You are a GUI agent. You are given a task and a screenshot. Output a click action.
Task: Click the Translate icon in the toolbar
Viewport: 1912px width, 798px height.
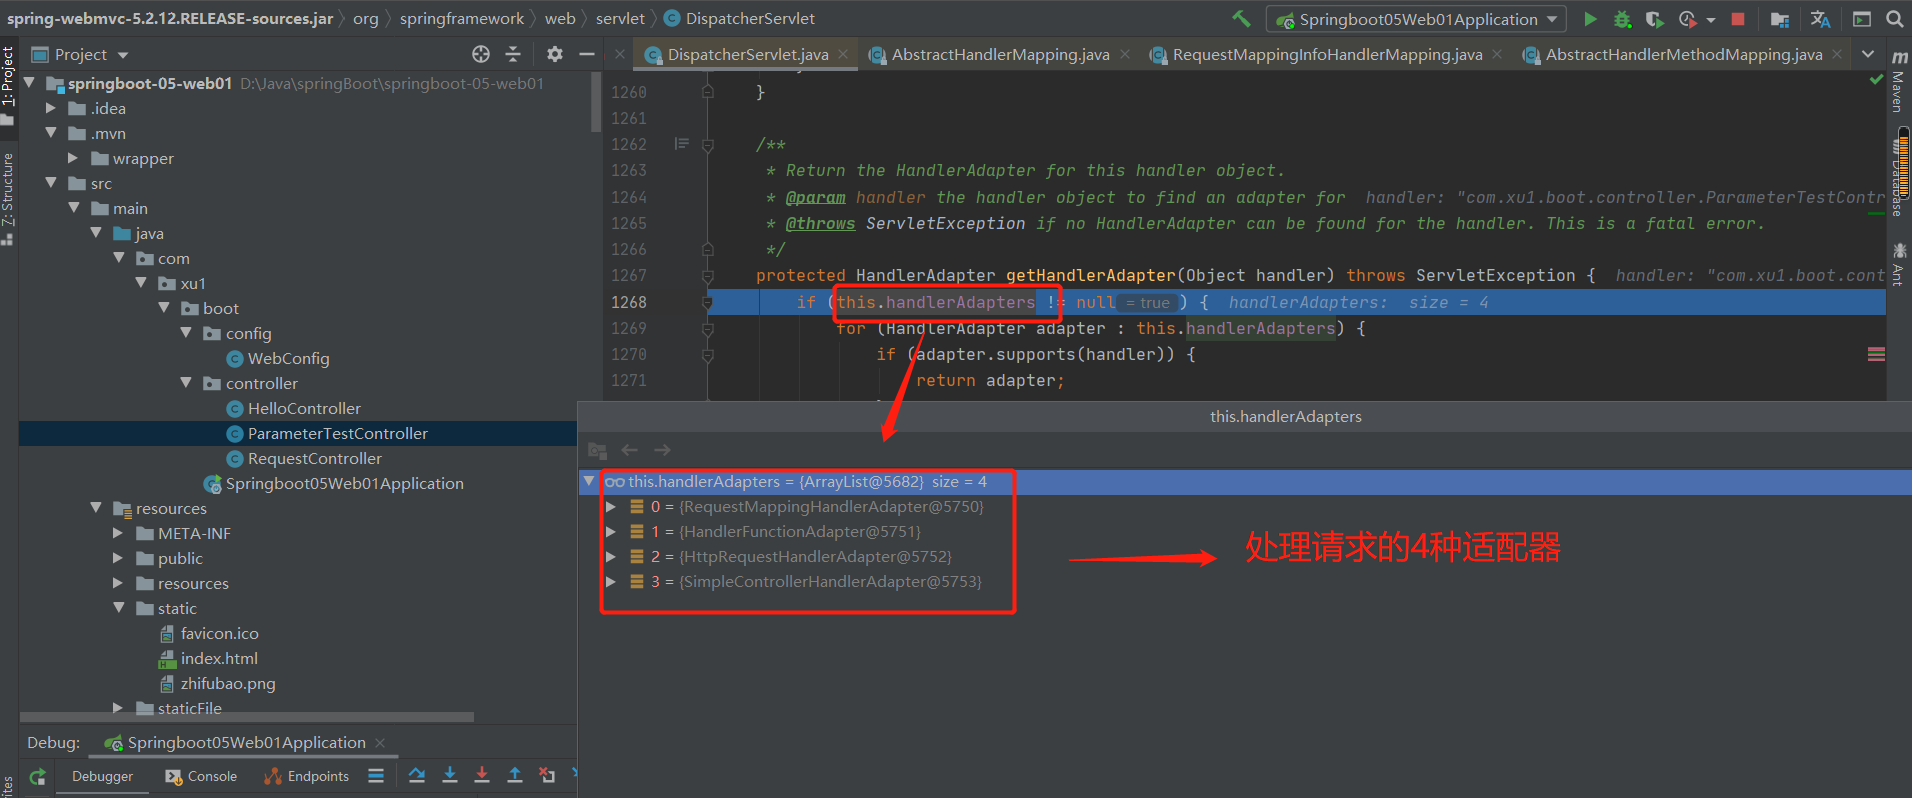(1820, 18)
